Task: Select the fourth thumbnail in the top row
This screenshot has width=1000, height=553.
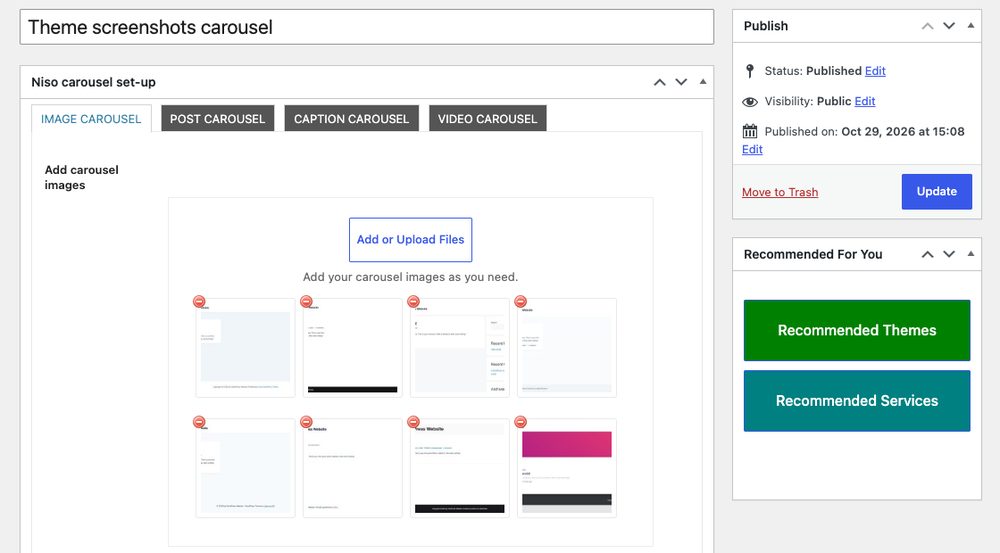Action: (567, 348)
